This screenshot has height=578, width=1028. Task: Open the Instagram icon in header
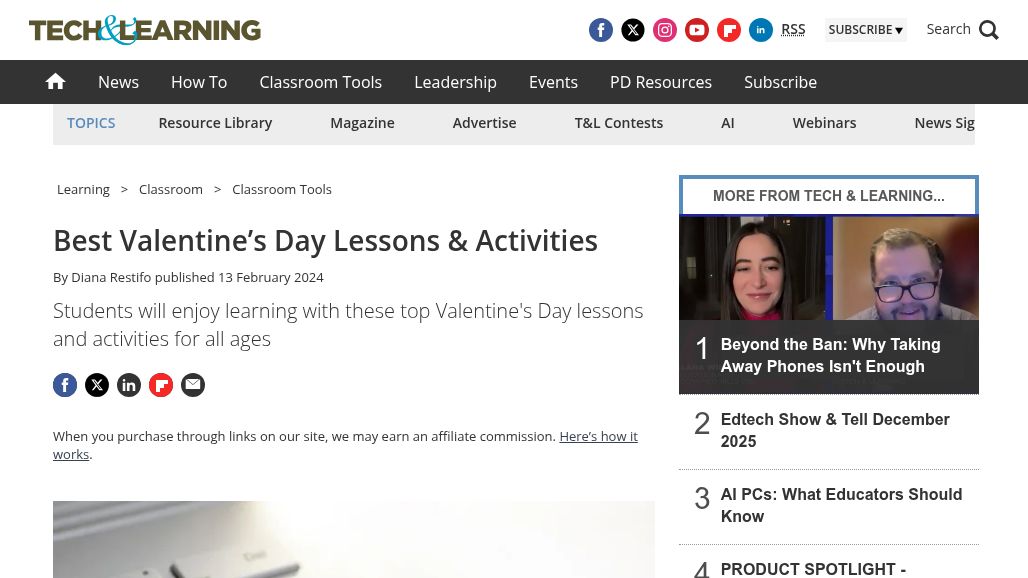pyautogui.click(x=665, y=30)
